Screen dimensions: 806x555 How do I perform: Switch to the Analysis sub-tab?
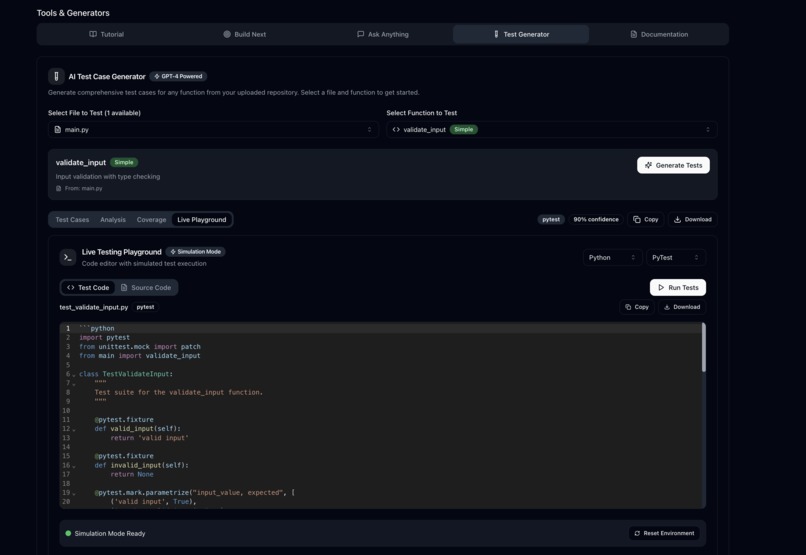pyautogui.click(x=113, y=220)
